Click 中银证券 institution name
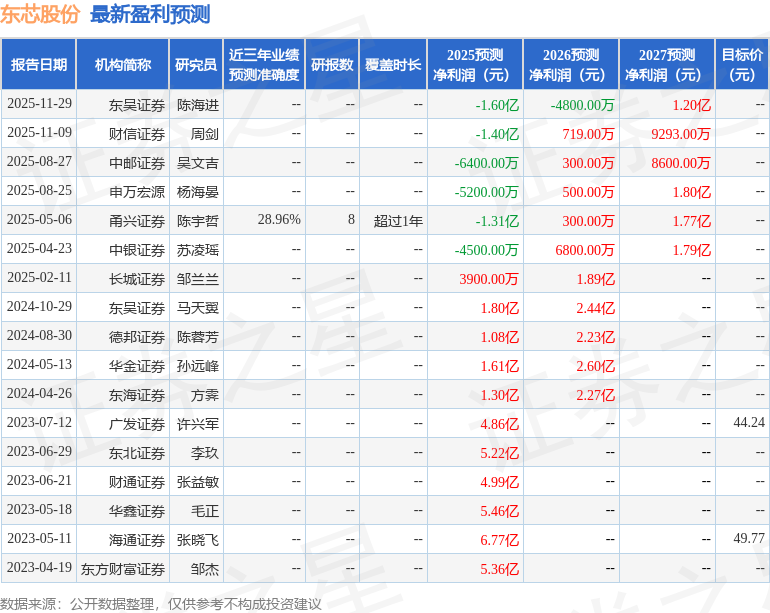The image size is (770, 613). pyautogui.click(x=137, y=250)
